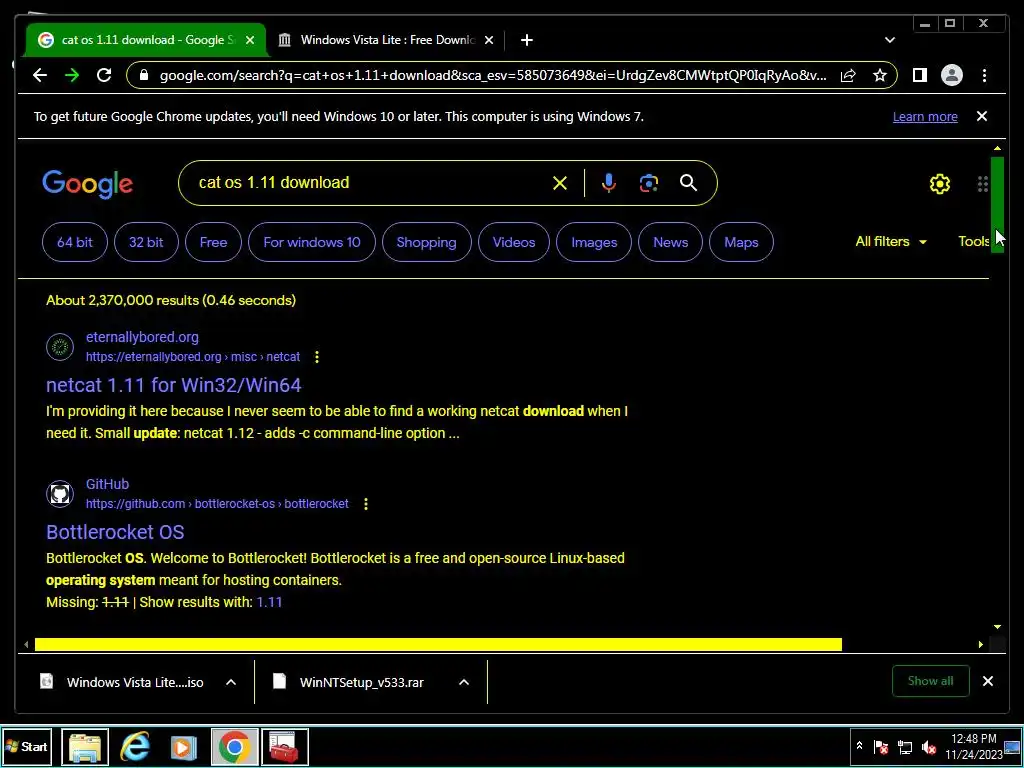Screen dimensions: 1024x768
Task: Go forward with the green forward arrow
Action: 72,75
